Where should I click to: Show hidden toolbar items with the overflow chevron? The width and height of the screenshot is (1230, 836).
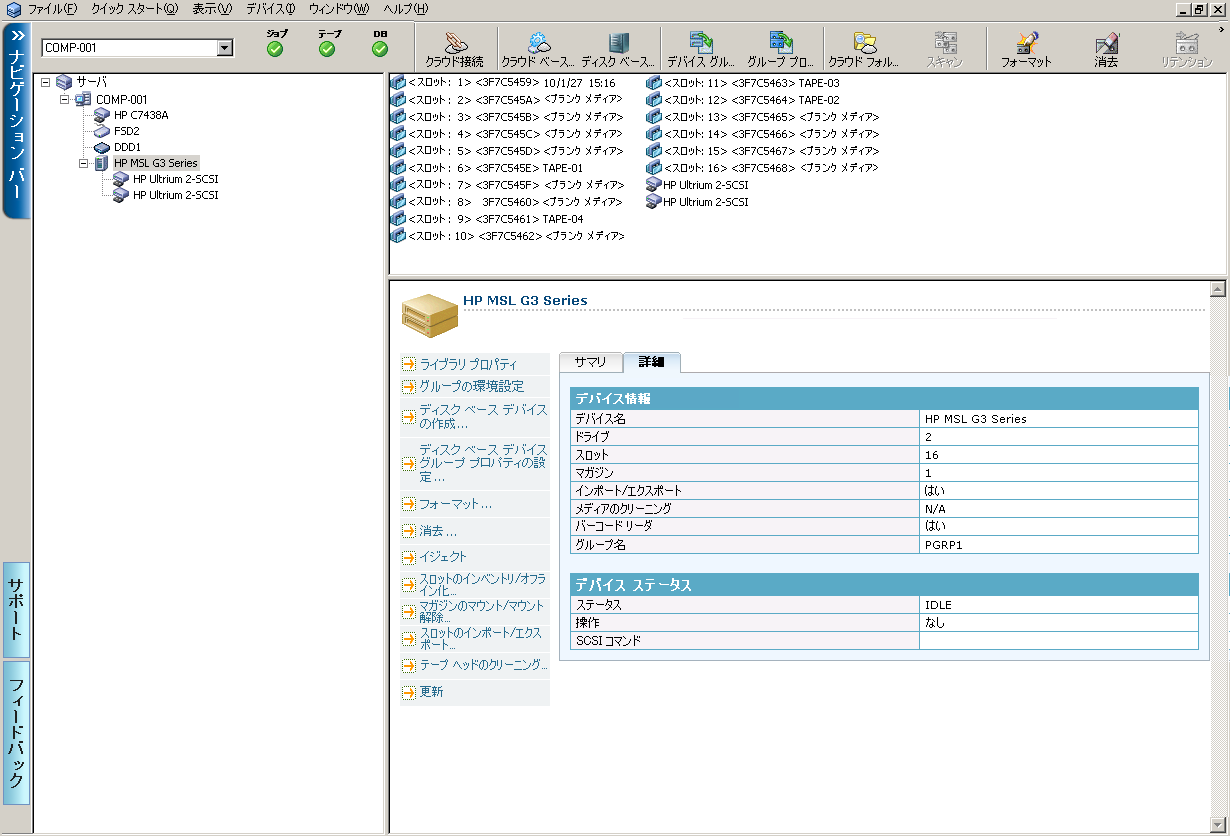pos(1222,29)
